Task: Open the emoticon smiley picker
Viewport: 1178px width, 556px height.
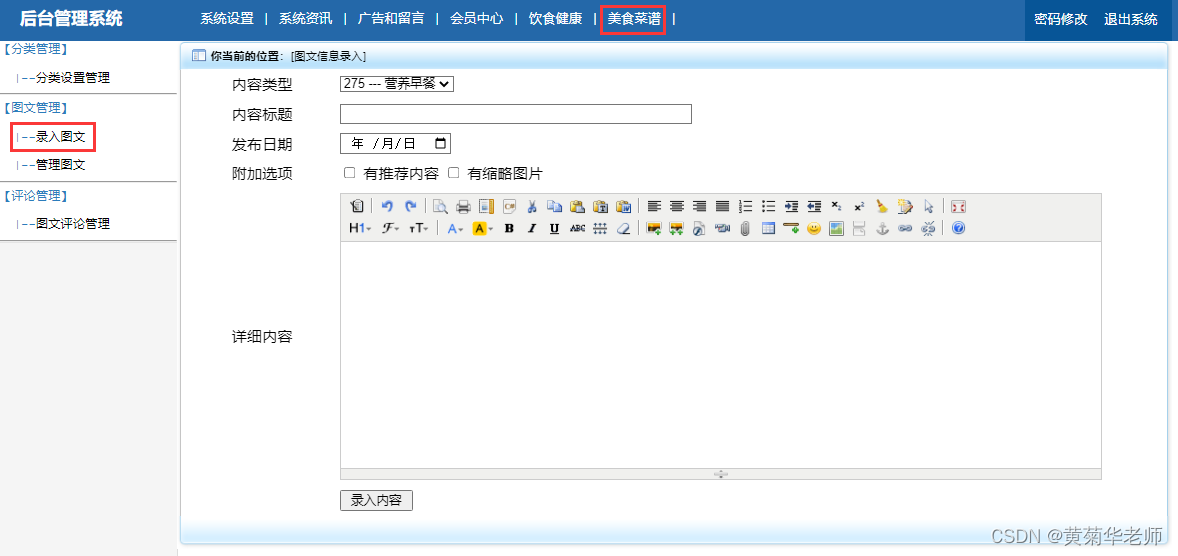Action: [814, 228]
